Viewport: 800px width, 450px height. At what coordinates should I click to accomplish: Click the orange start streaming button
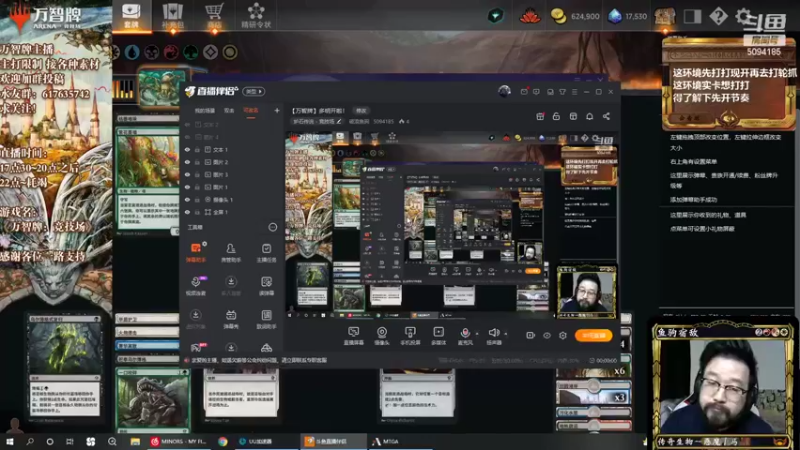(x=593, y=335)
